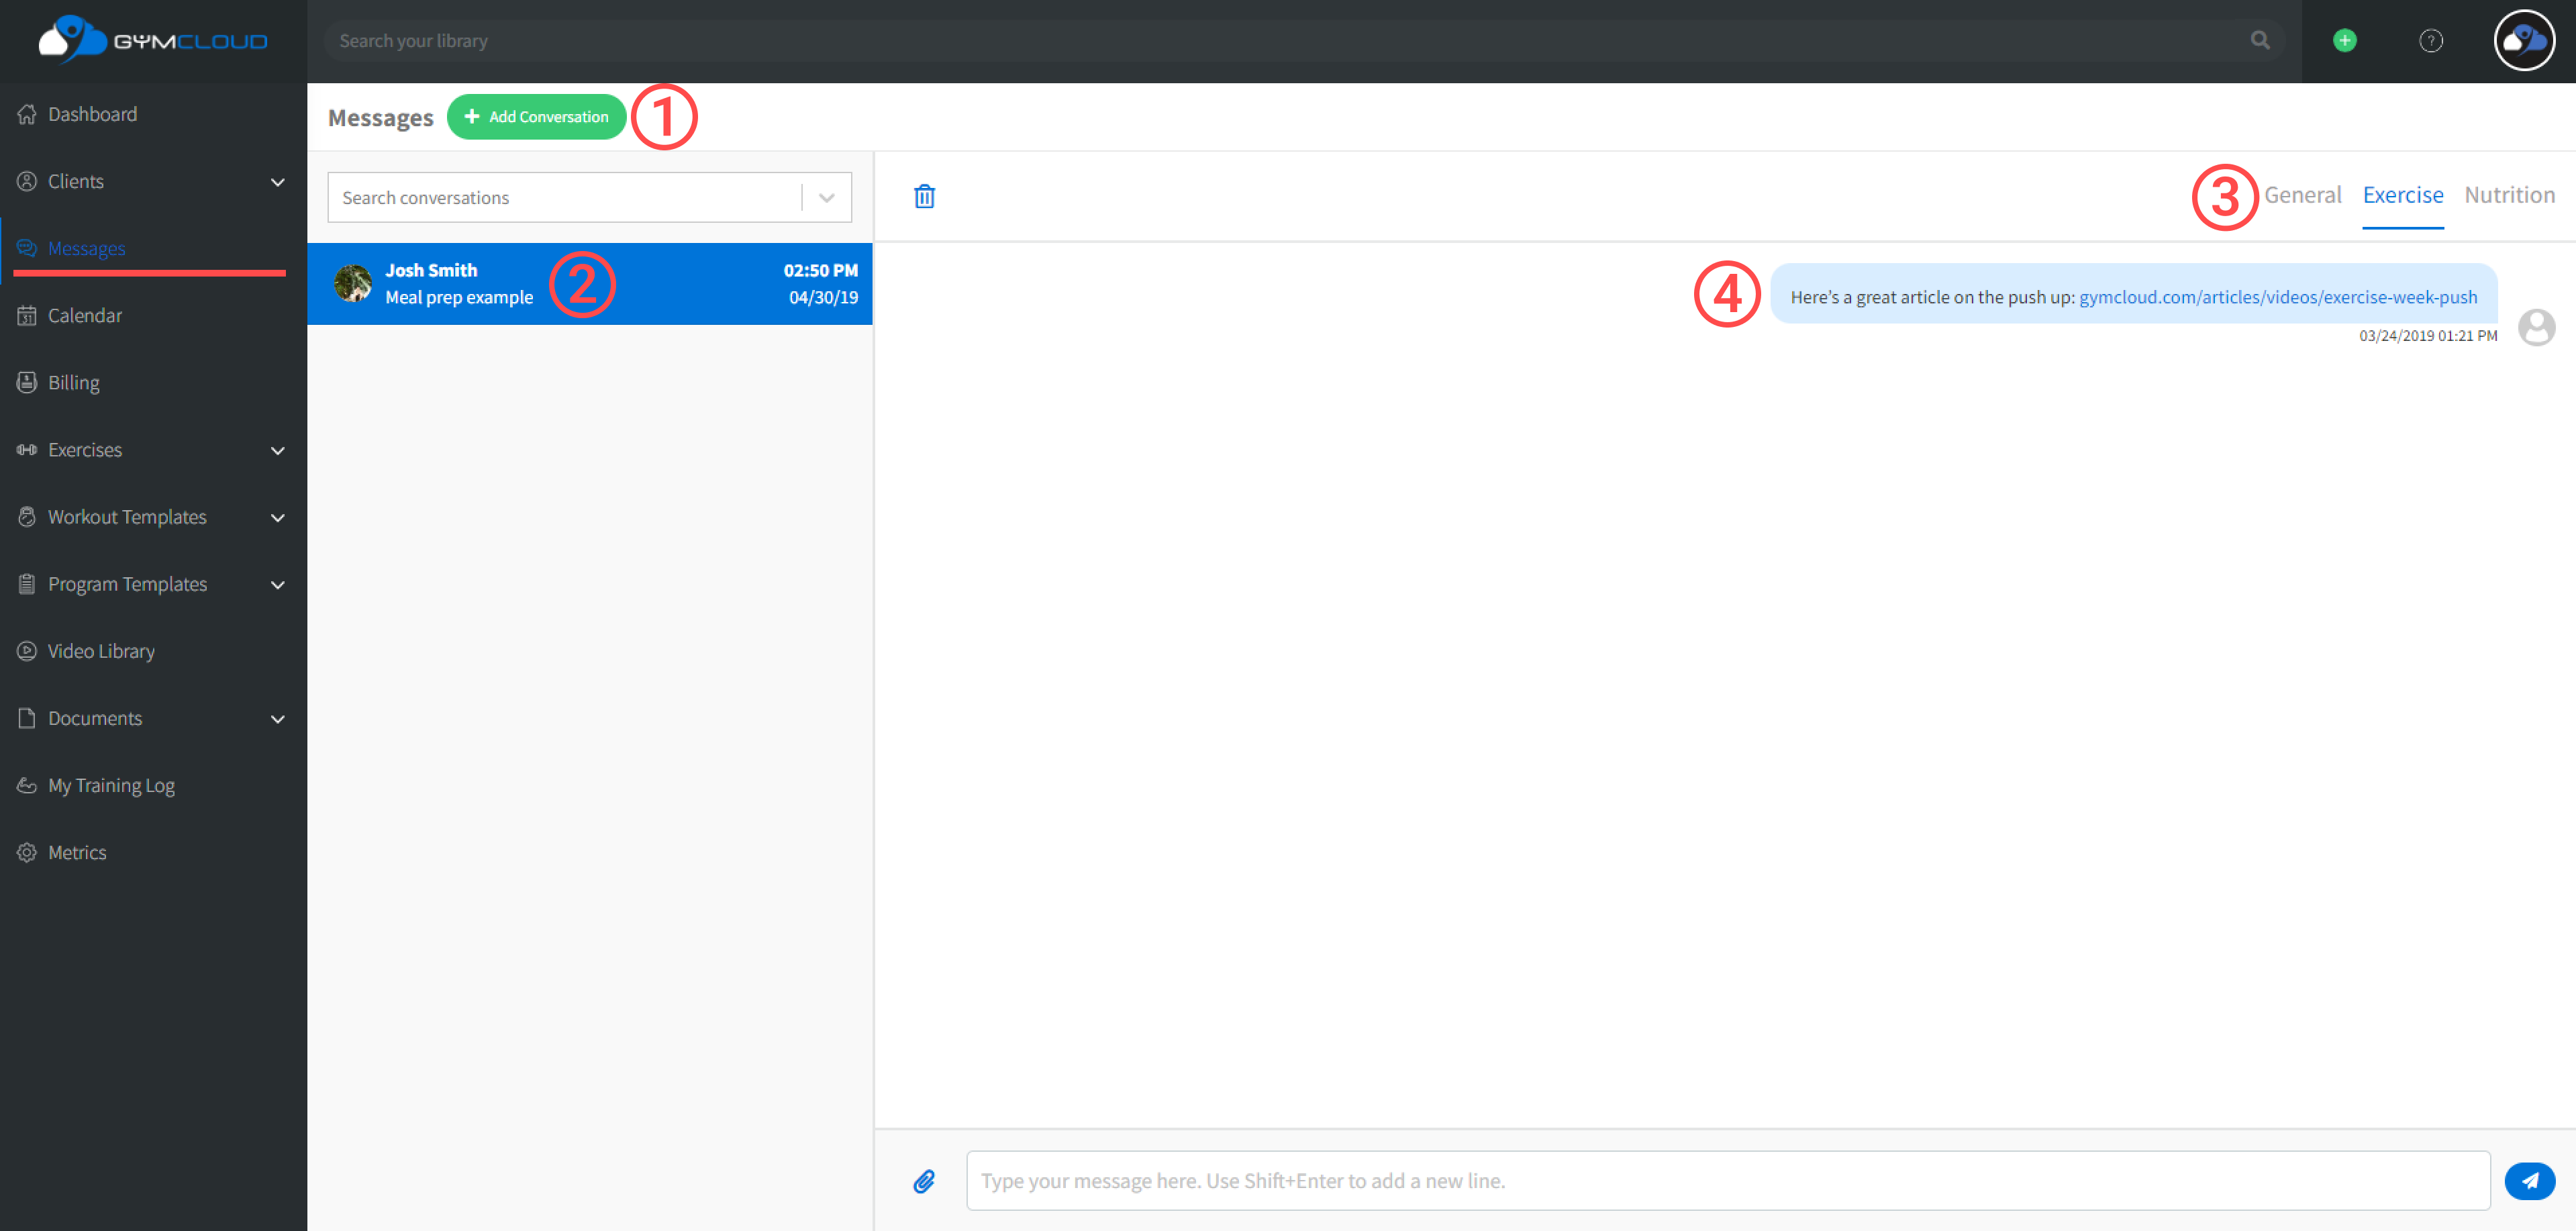Delete conversation using trash icon

924,196
